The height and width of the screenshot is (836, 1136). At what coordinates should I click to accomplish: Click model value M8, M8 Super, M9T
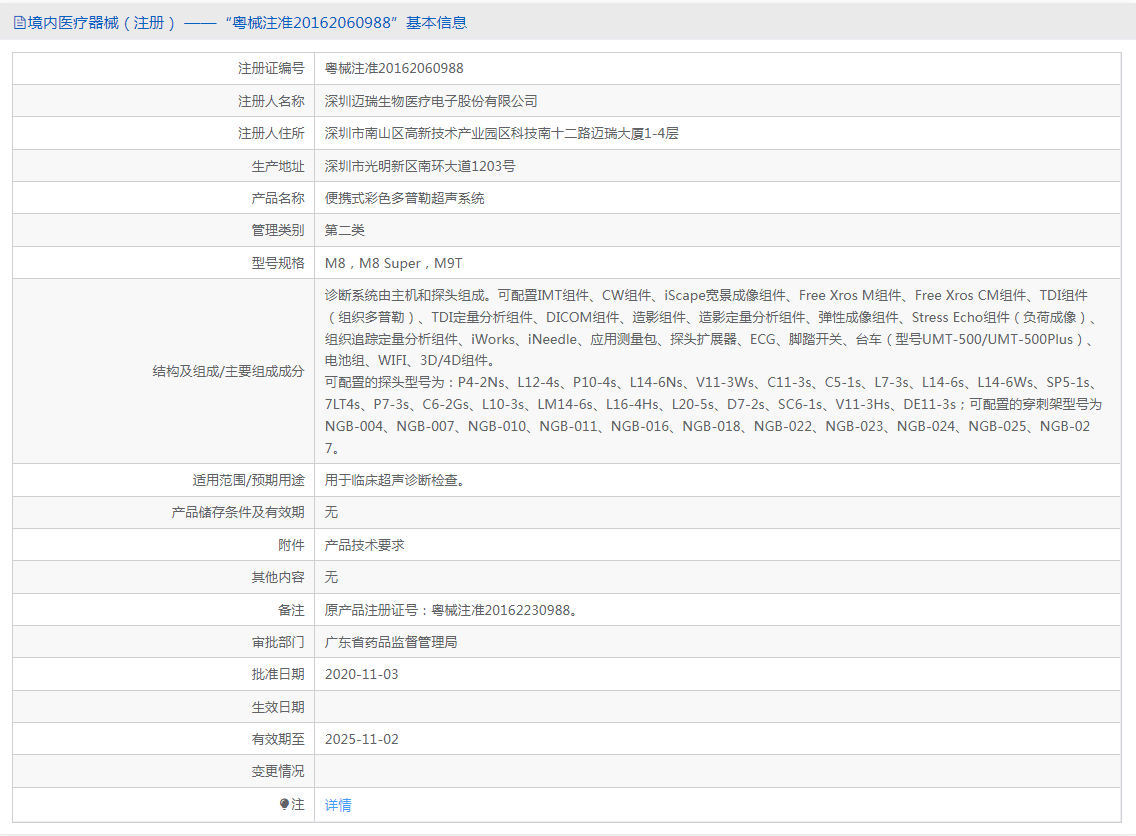[x=393, y=264]
